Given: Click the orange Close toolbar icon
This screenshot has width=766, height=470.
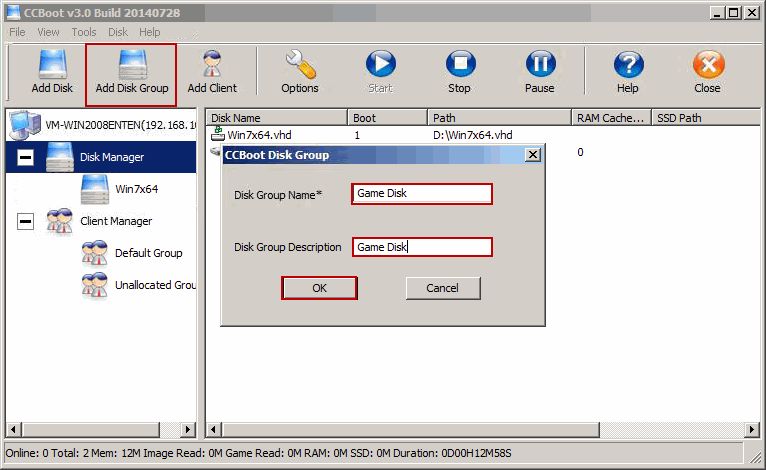Looking at the screenshot, I should (x=708, y=64).
